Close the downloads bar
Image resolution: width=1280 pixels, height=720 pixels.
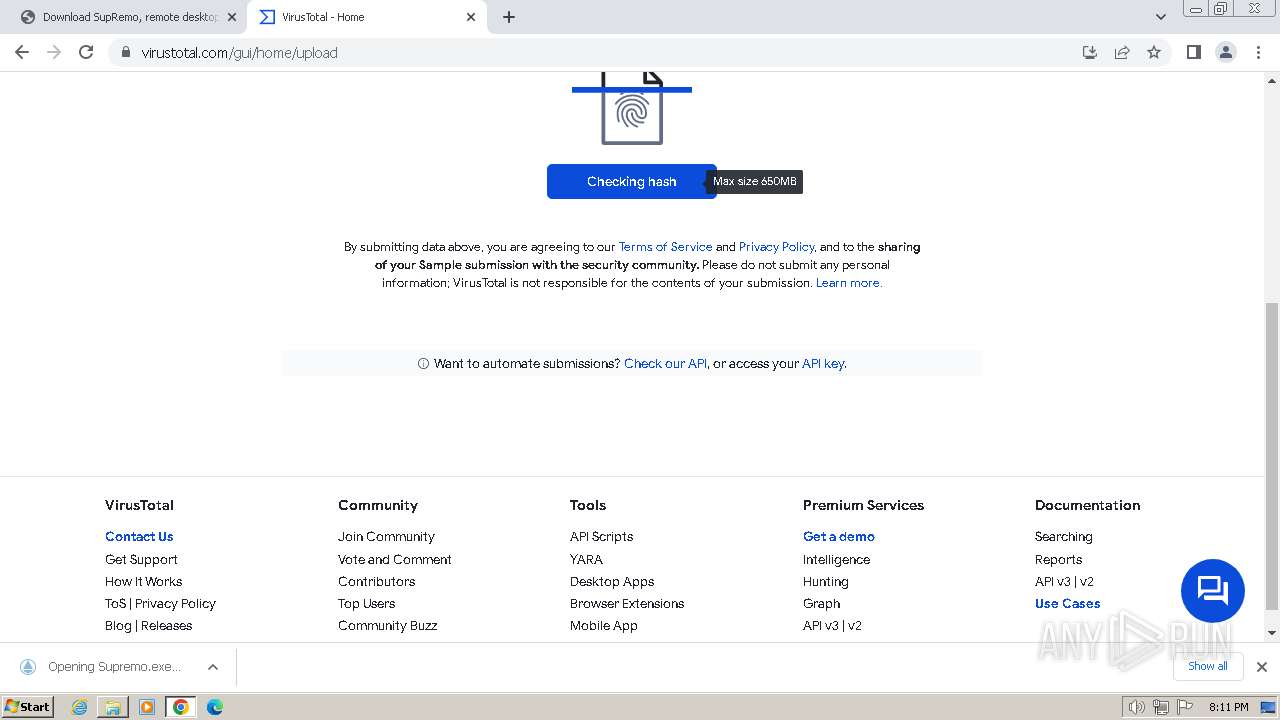[x=1262, y=667]
